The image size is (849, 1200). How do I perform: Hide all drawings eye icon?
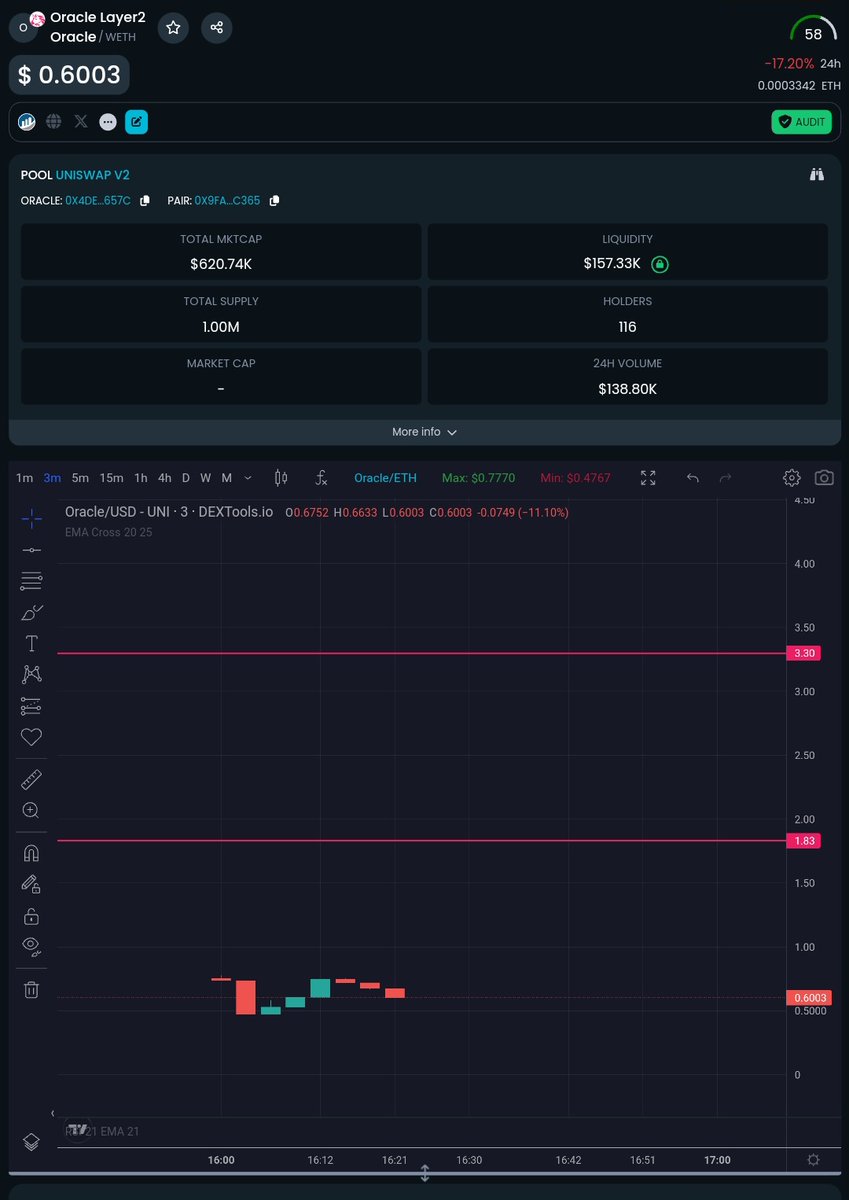coord(31,946)
